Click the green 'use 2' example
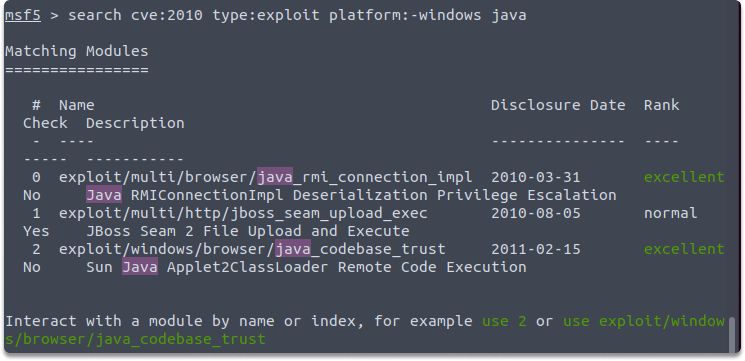The image size is (745, 361). [x=504, y=321]
